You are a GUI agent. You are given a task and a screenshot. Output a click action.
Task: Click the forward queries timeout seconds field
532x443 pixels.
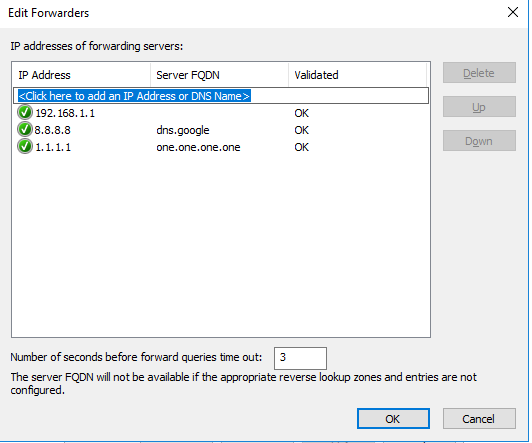(x=300, y=358)
